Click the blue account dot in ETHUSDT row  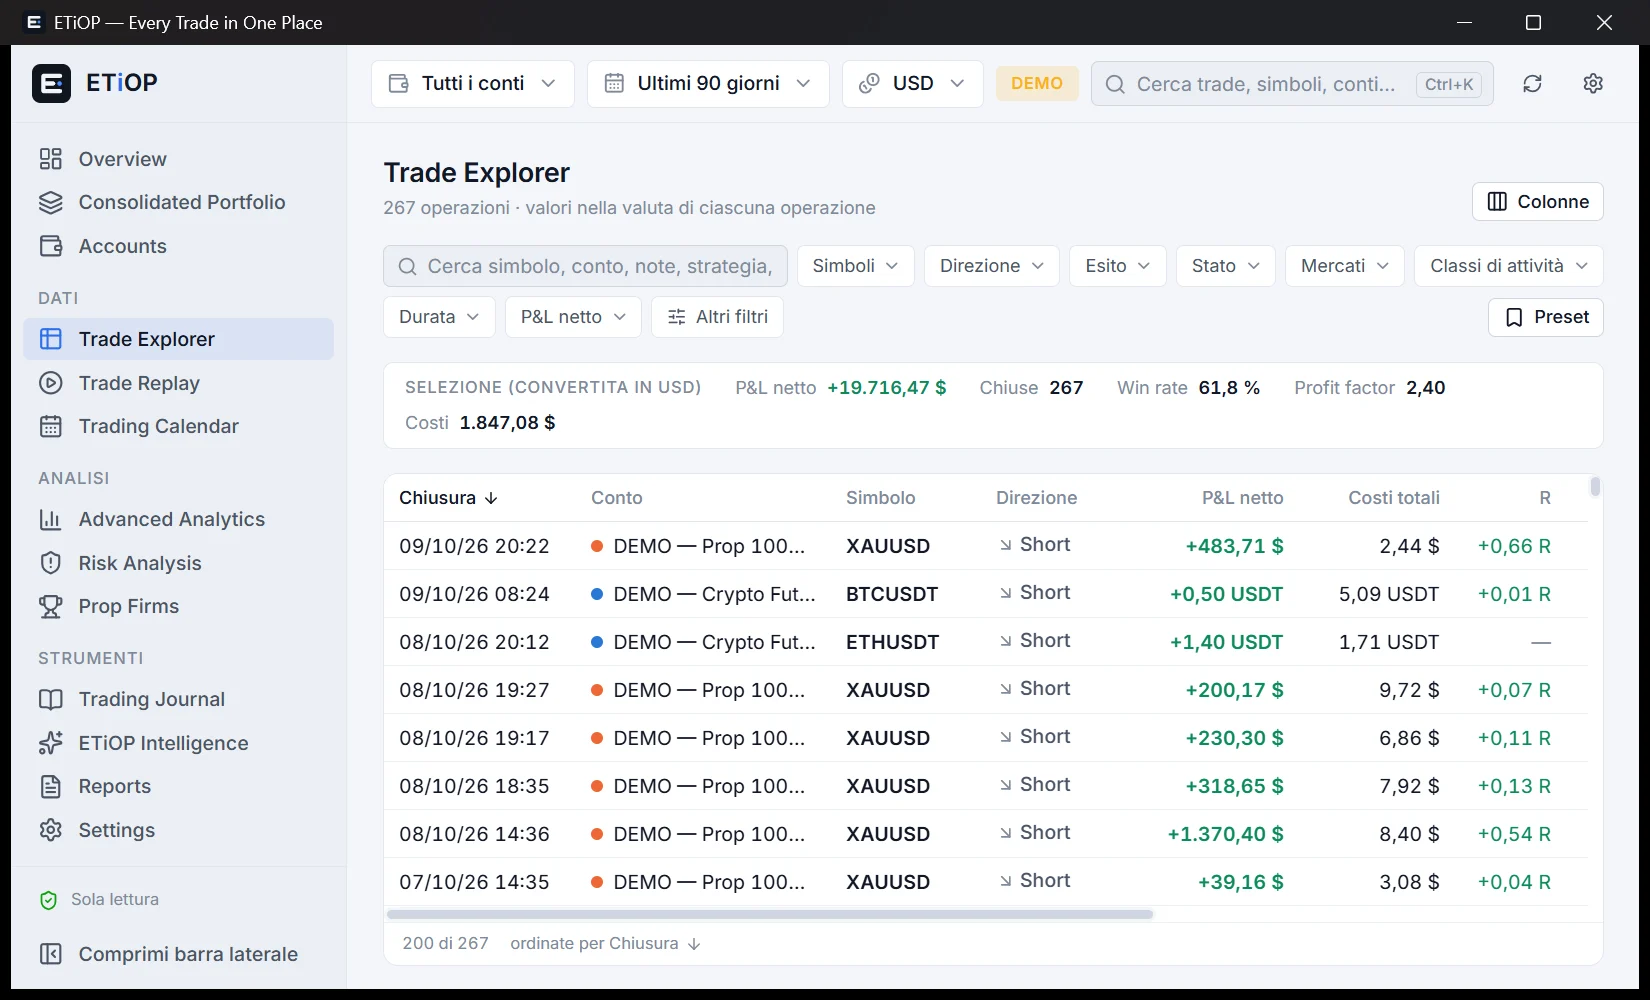pos(597,642)
